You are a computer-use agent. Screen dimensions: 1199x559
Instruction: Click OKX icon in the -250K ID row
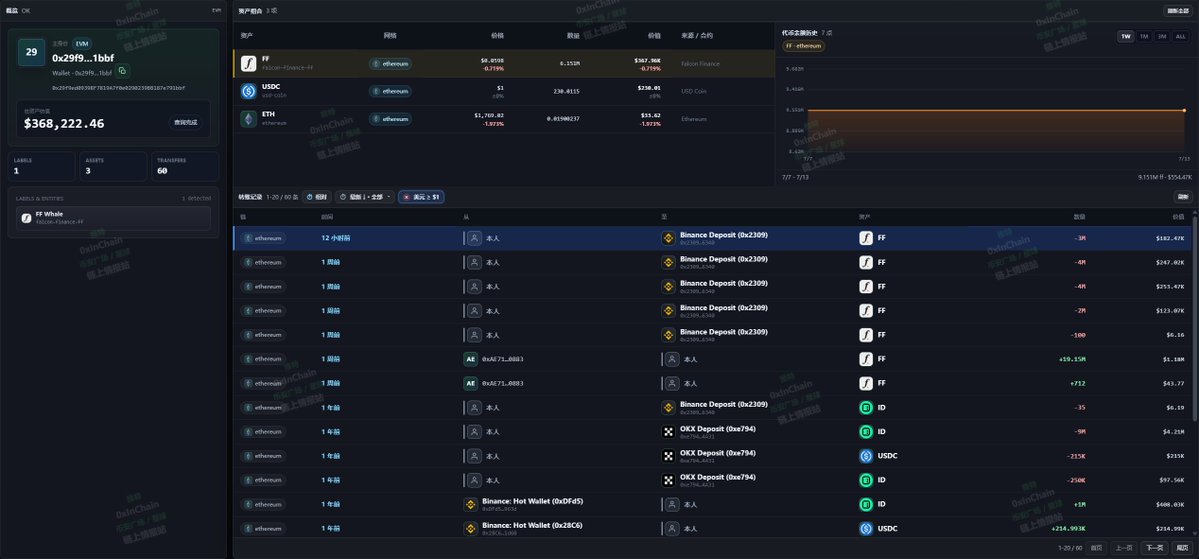pos(668,480)
